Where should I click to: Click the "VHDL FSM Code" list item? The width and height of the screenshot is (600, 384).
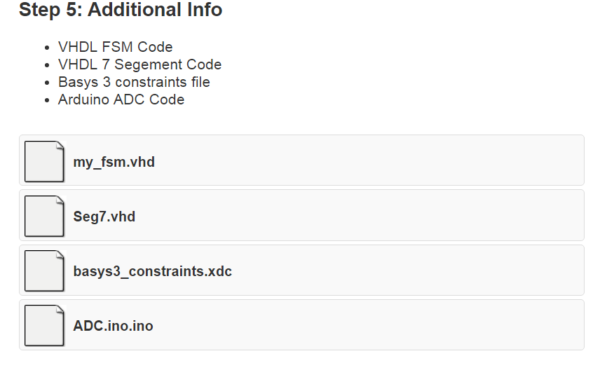click(115, 47)
